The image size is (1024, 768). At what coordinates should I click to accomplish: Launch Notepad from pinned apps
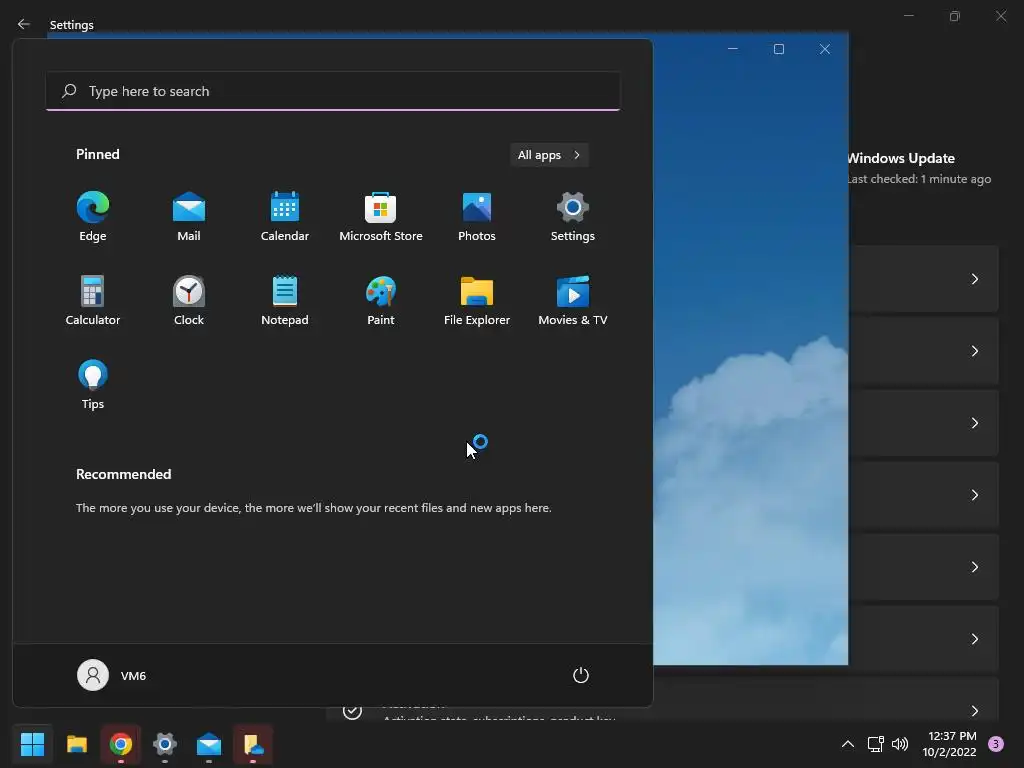pyautogui.click(x=285, y=300)
